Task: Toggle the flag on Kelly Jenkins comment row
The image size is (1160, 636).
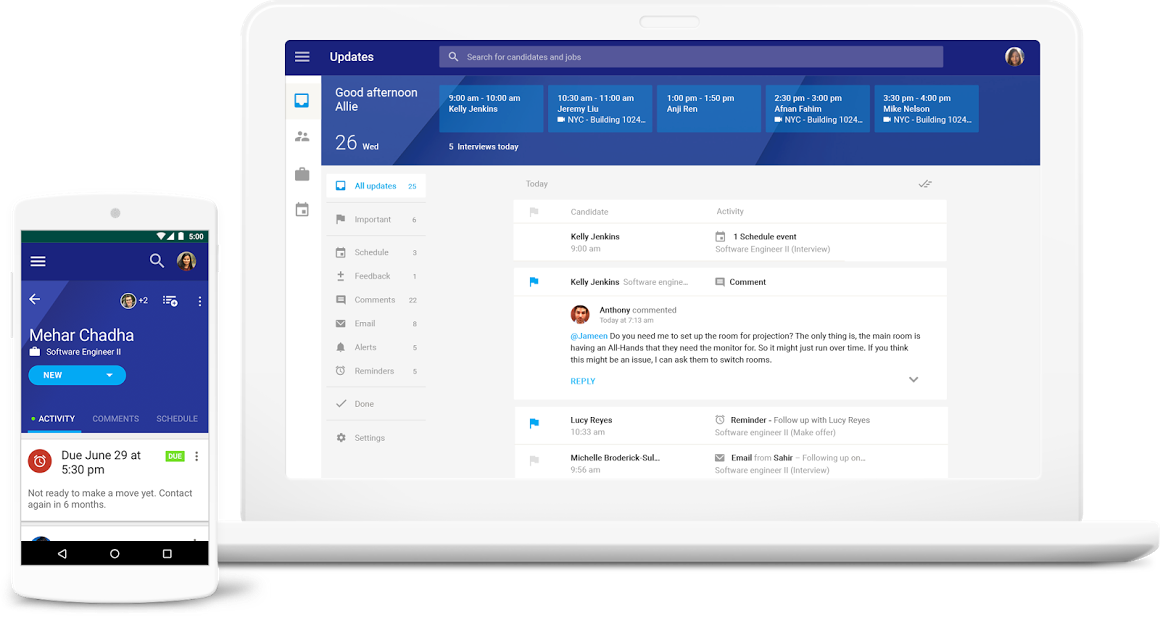Action: [x=534, y=282]
